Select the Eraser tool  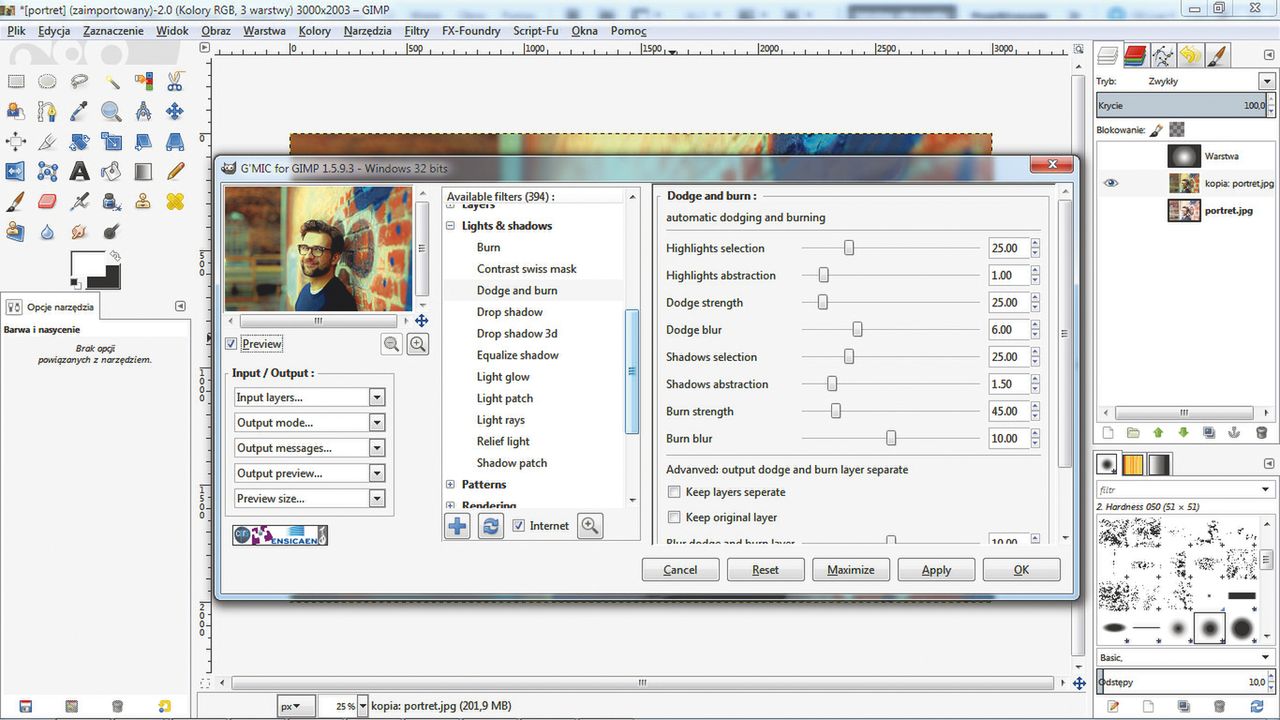pos(47,202)
